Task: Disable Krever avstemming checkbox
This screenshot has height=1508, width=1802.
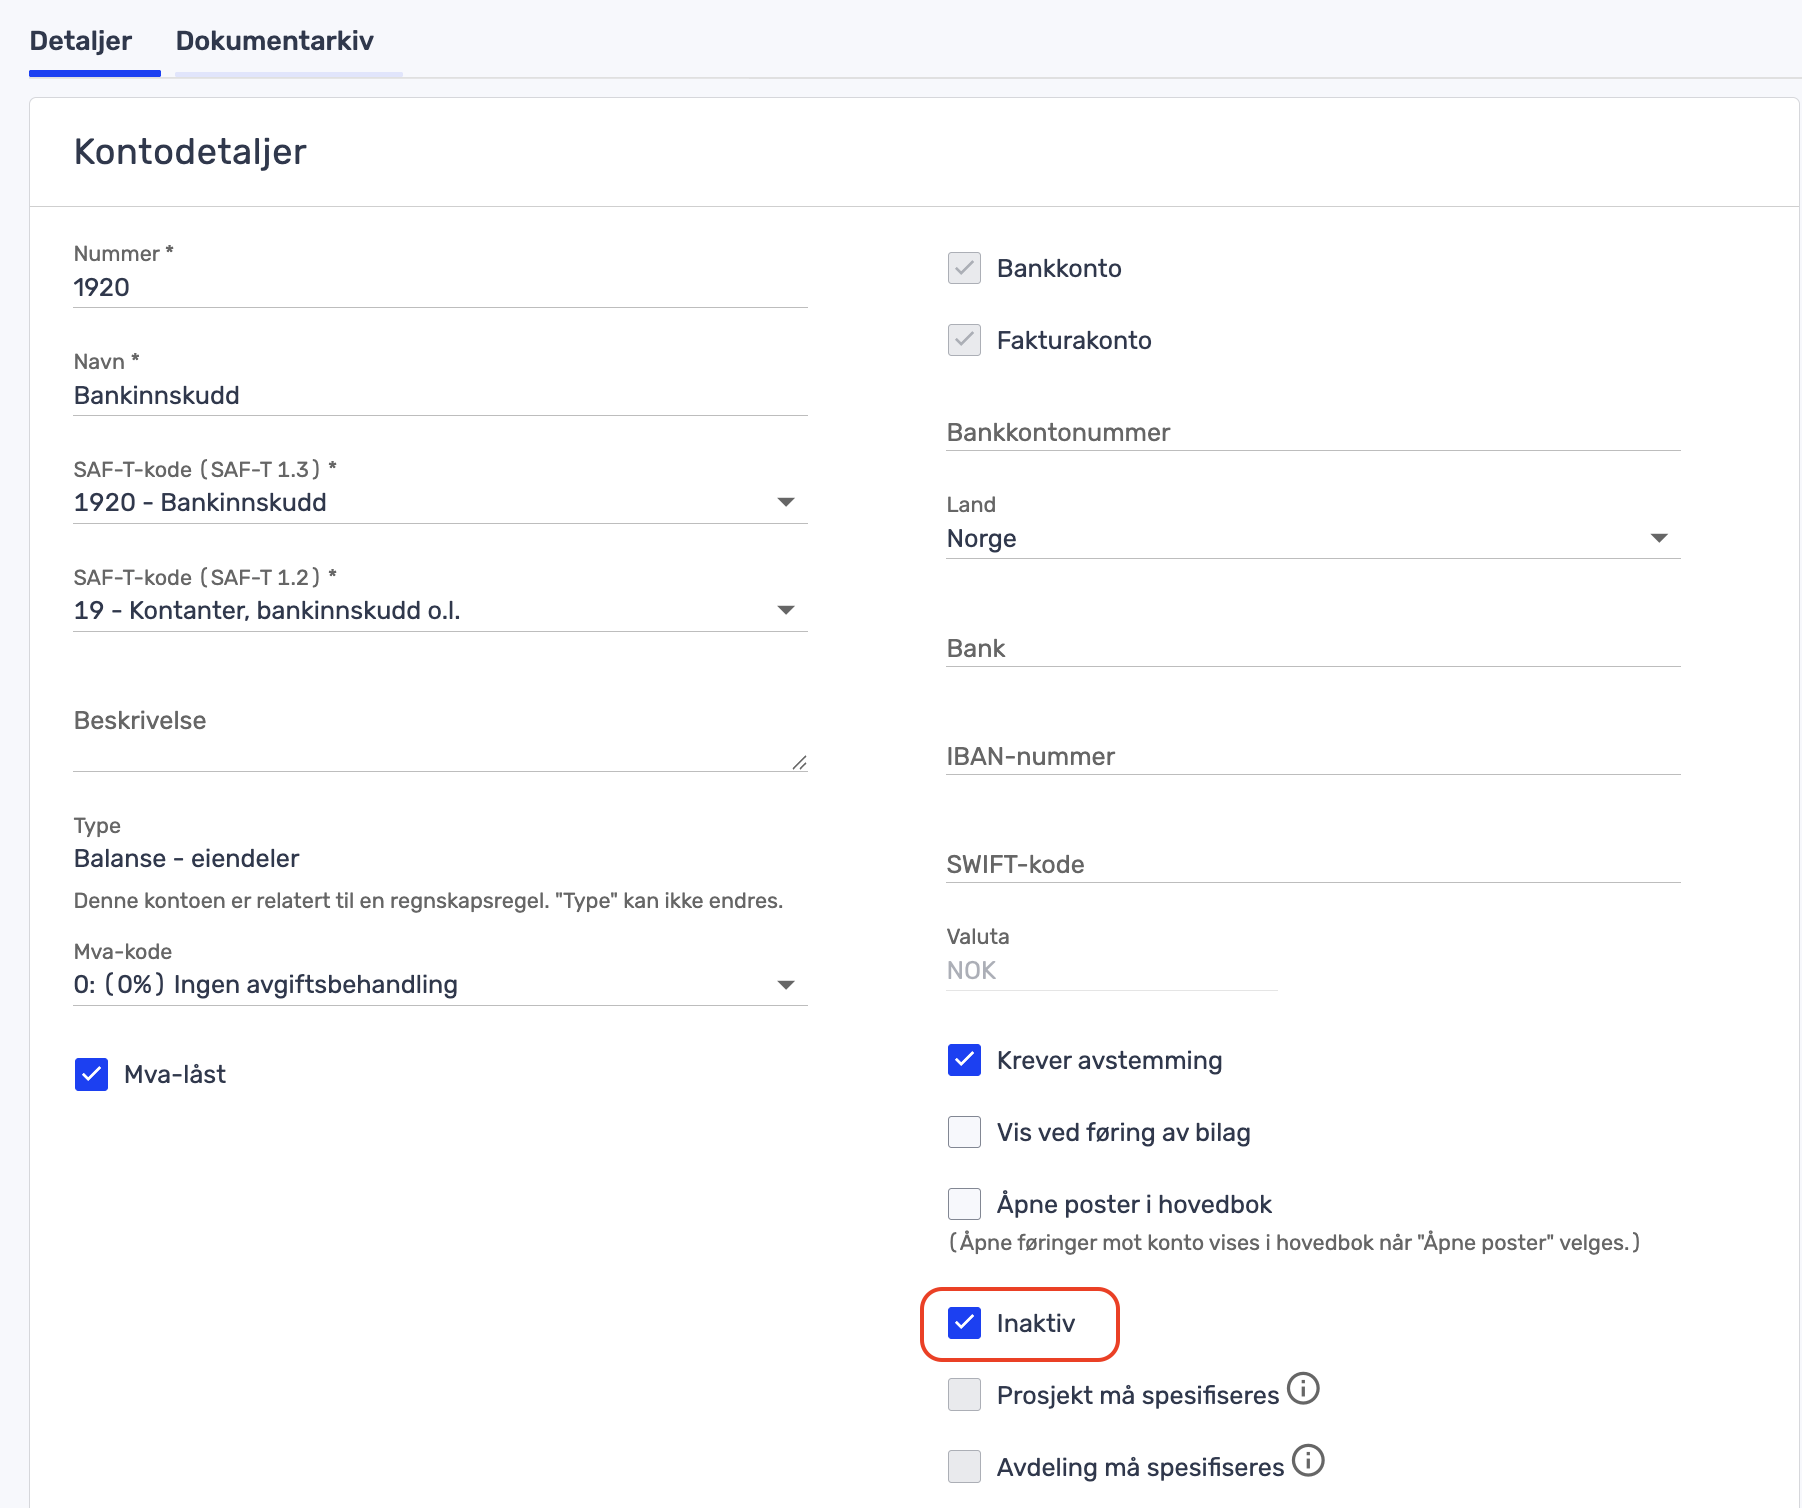Action: click(964, 1060)
